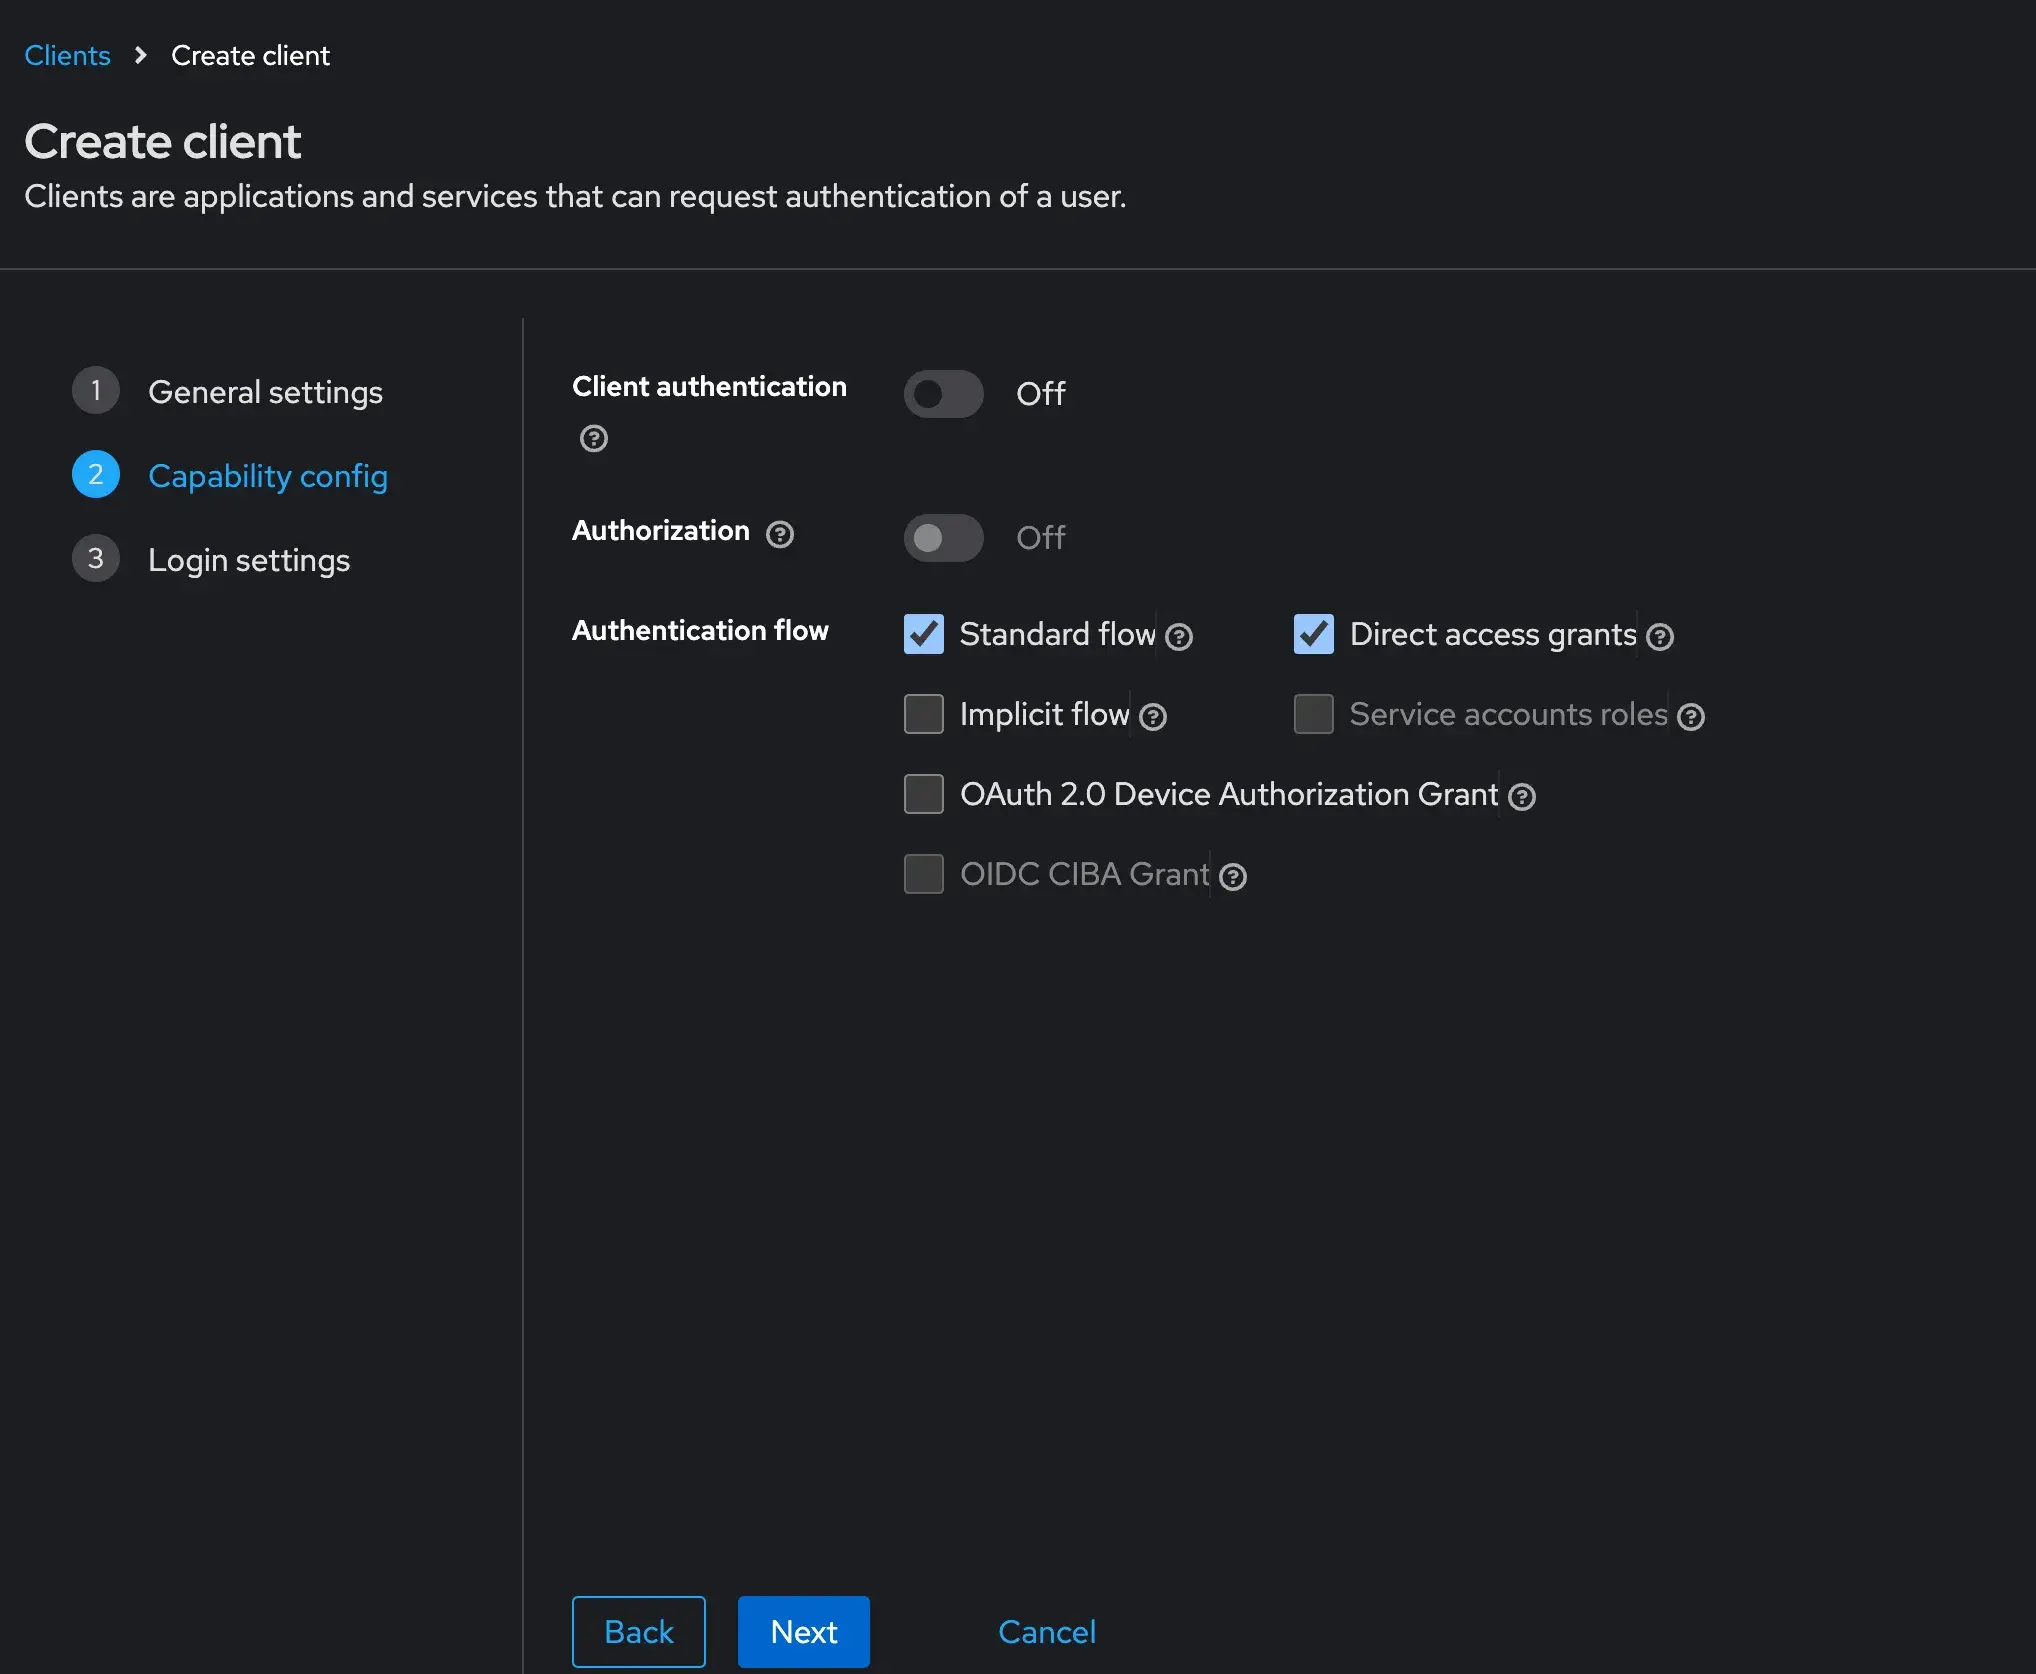Check OAuth 2.0 Device Authorization Grant

click(x=923, y=794)
